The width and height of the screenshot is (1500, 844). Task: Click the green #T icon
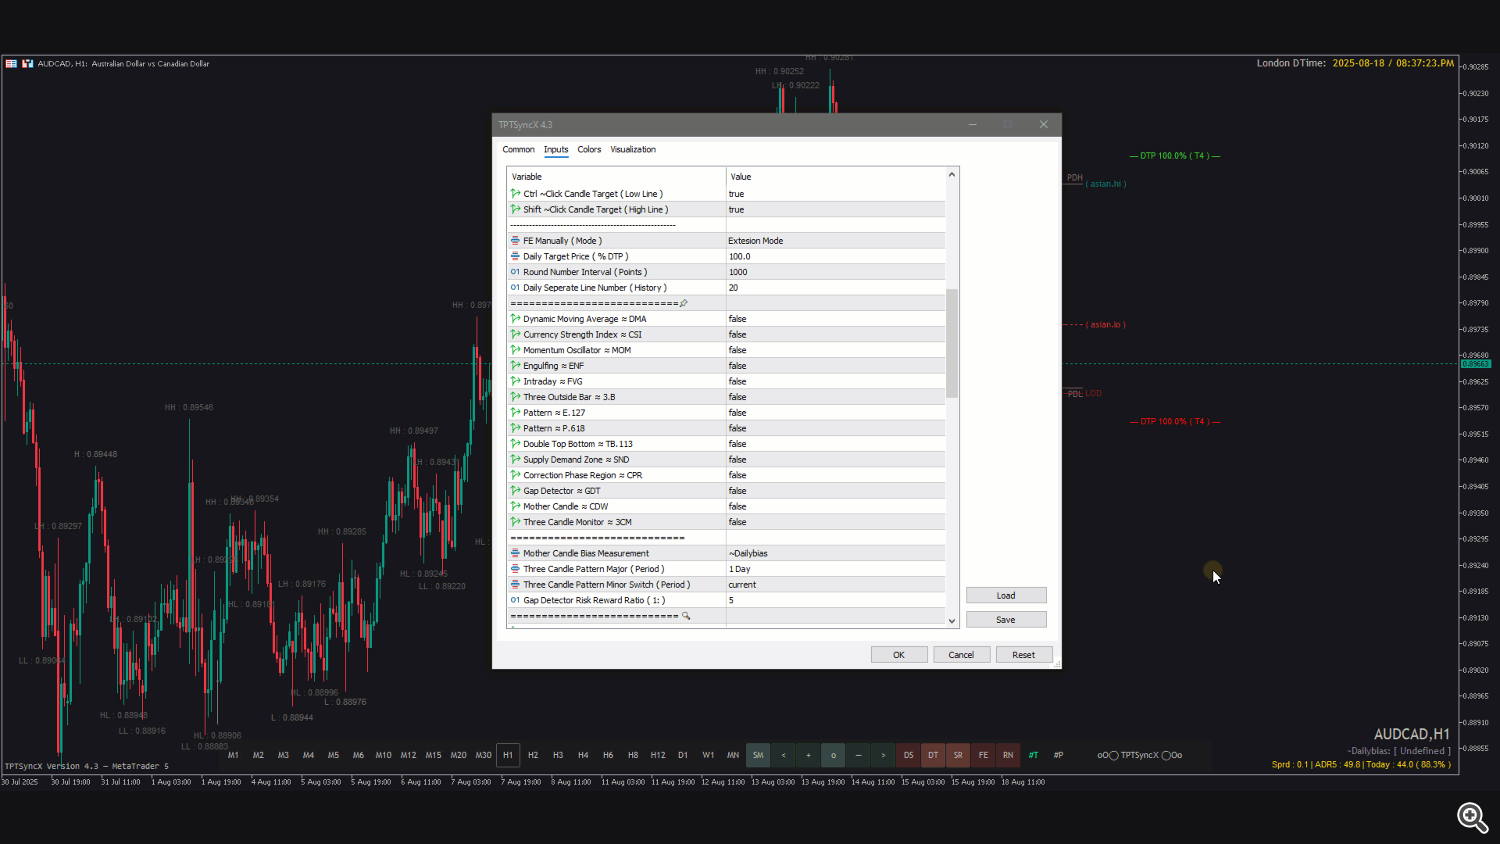point(1034,755)
